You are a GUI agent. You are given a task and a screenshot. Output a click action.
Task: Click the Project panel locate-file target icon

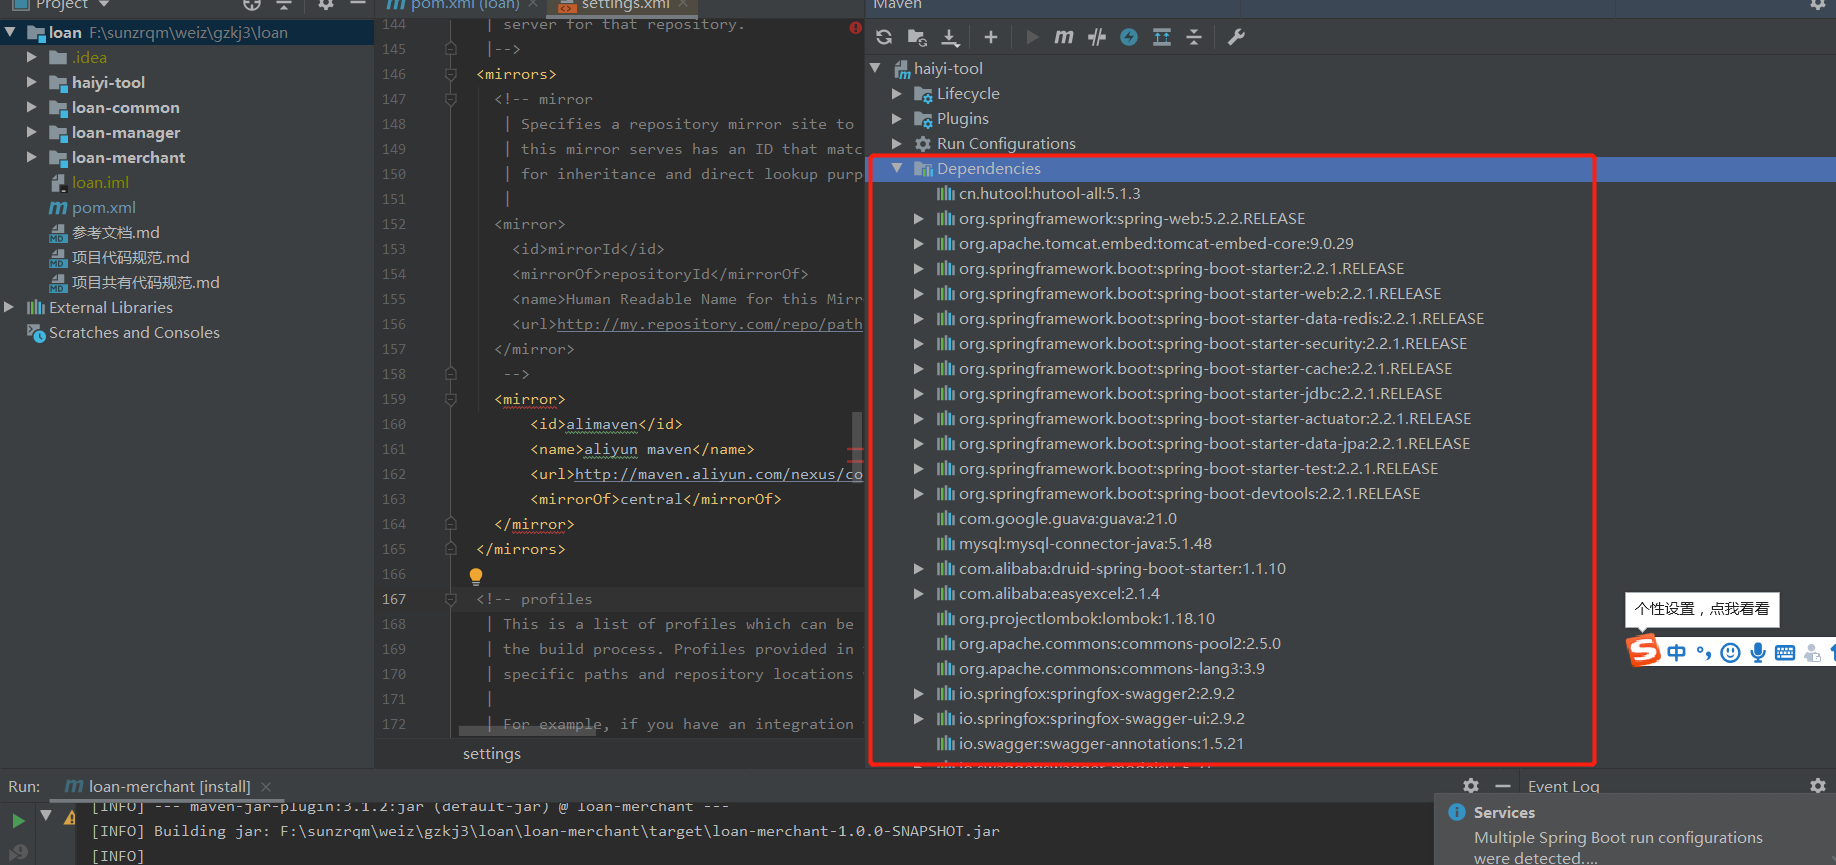[252, 5]
